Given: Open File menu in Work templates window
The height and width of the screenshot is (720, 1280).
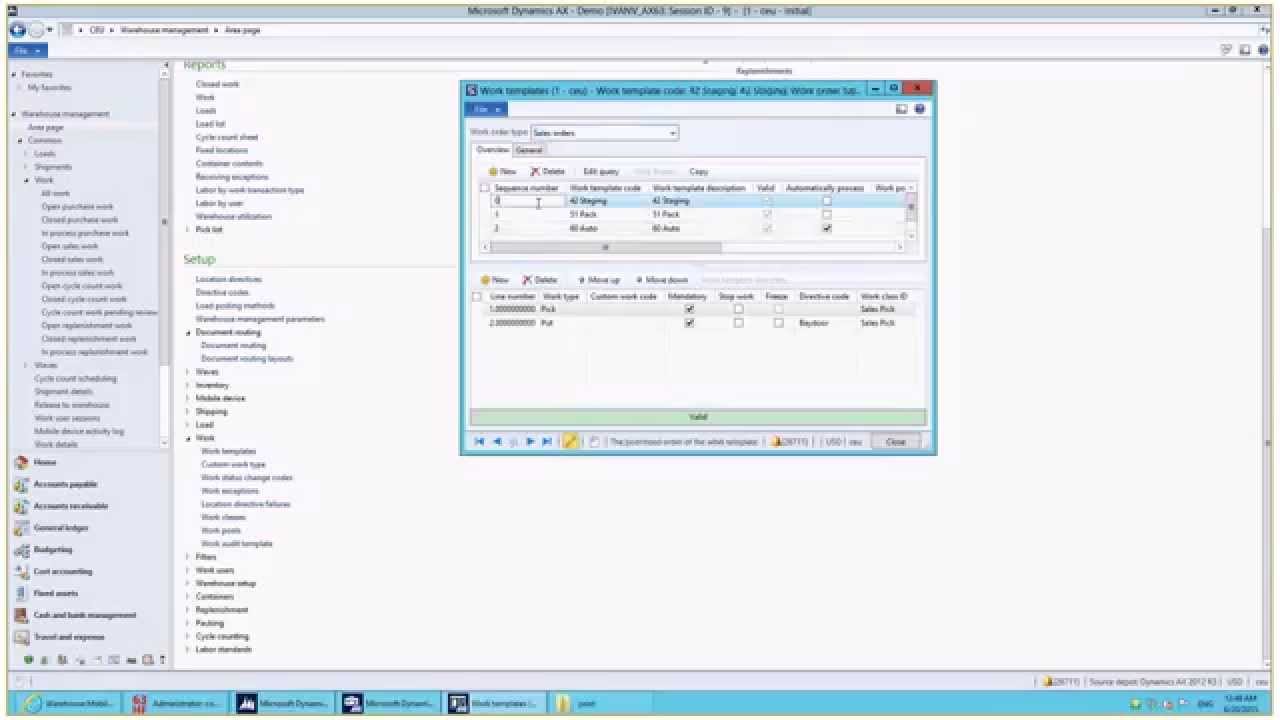Looking at the screenshot, I should (x=486, y=109).
